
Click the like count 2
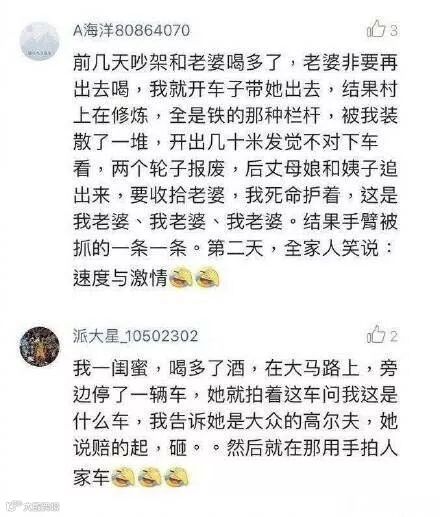pyautogui.click(x=394, y=336)
